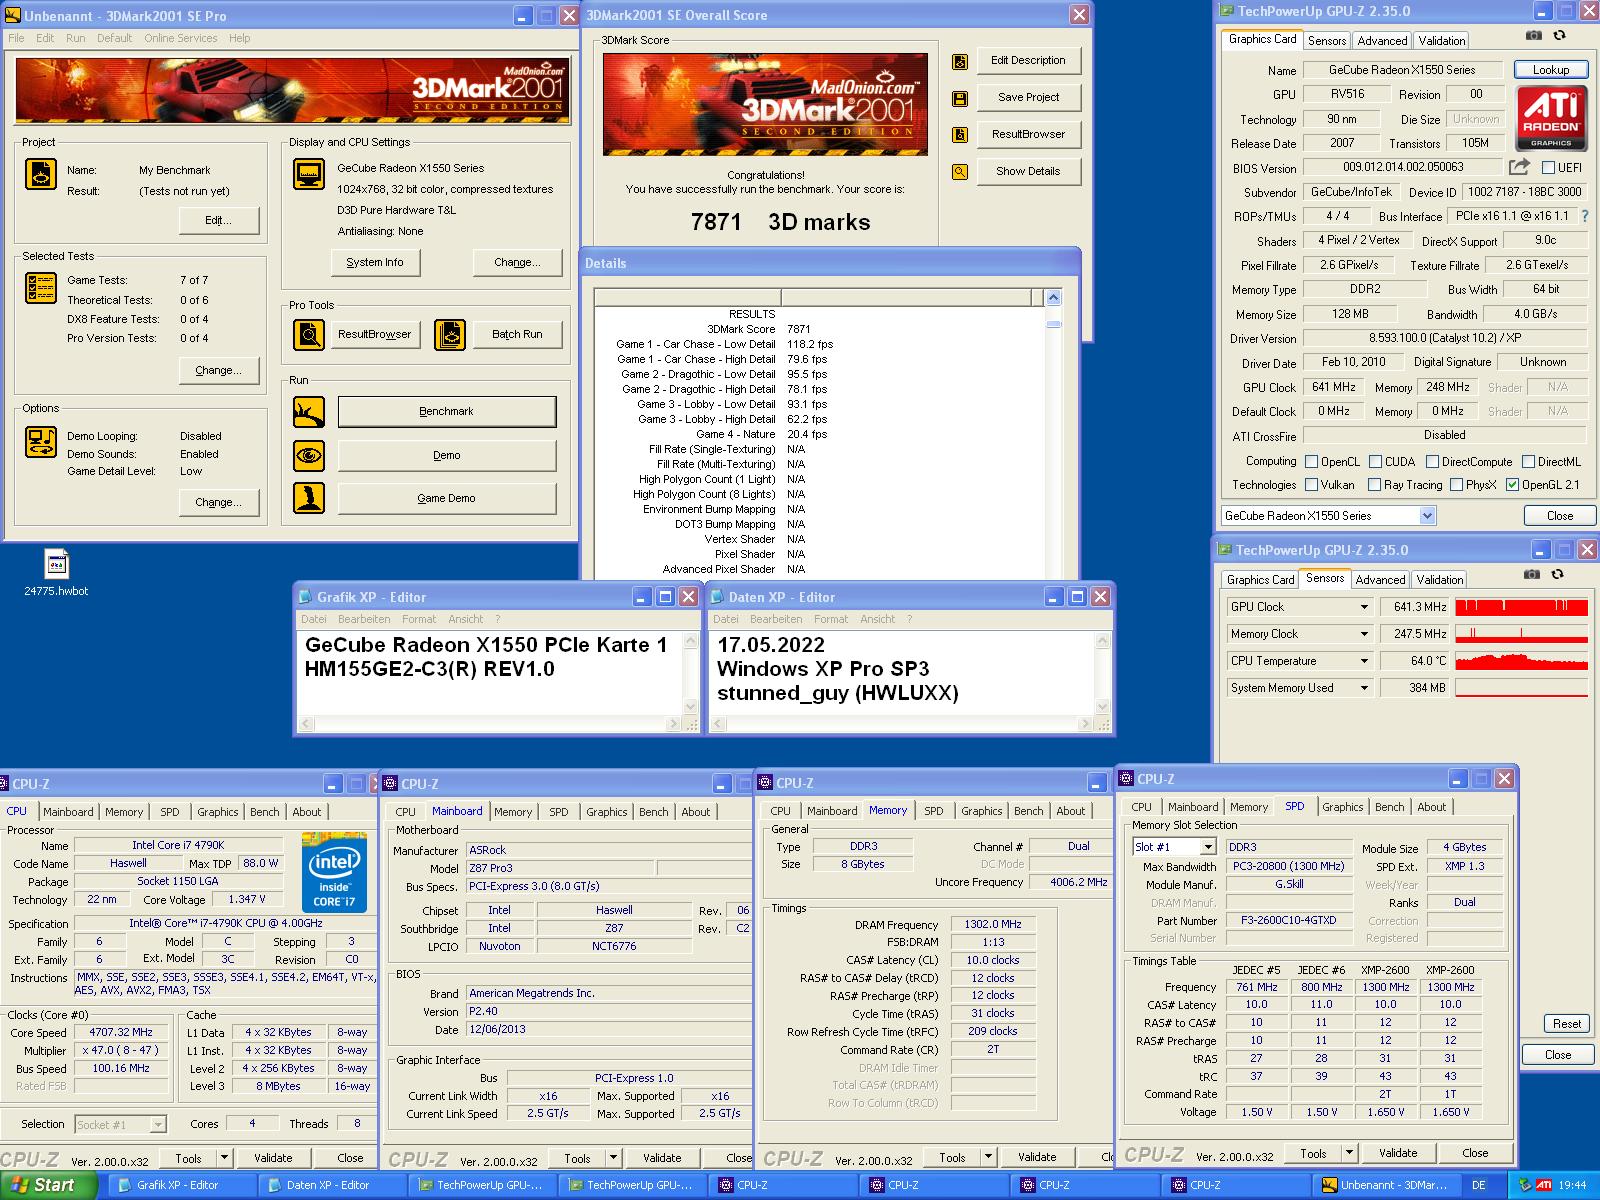Click the refresh icon in GPU-Z Sensors window
Viewport: 1600px width, 1200px height.
[x=1557, y=574]
